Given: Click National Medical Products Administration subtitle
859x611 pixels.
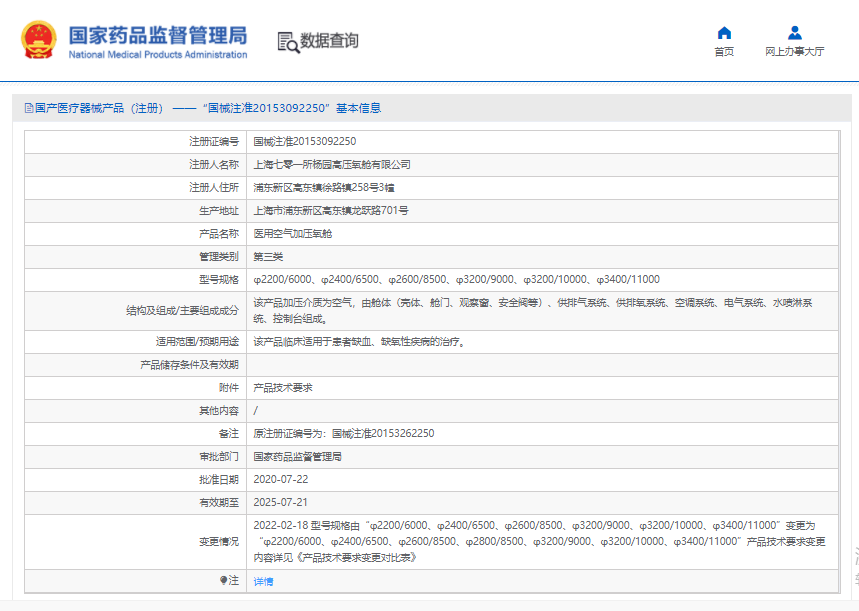Looking at the screenshot, I should [x=158, y=55].
